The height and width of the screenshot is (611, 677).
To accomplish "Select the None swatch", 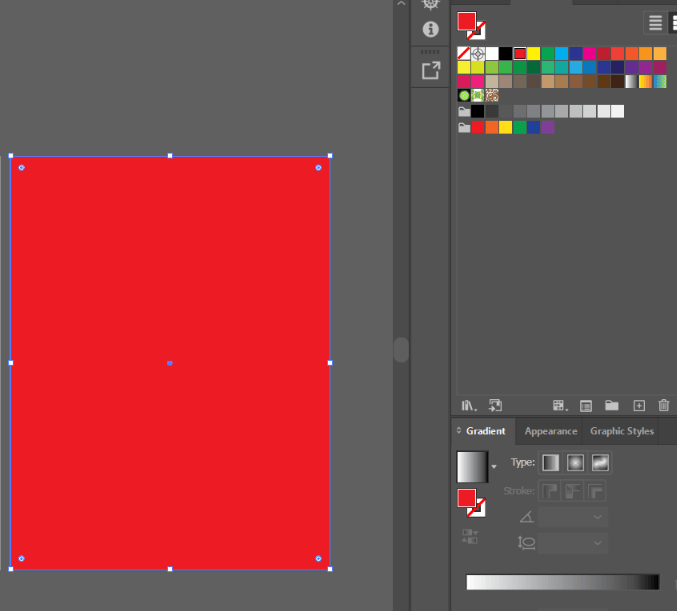I will pos(464,54).
